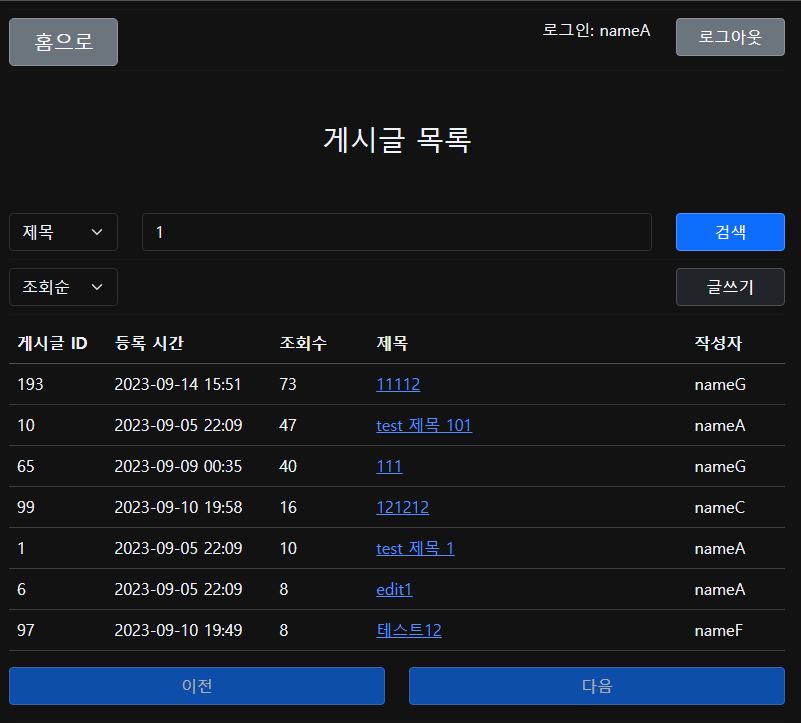
Task: Open the post titled 121212
Action: (402, 507)
